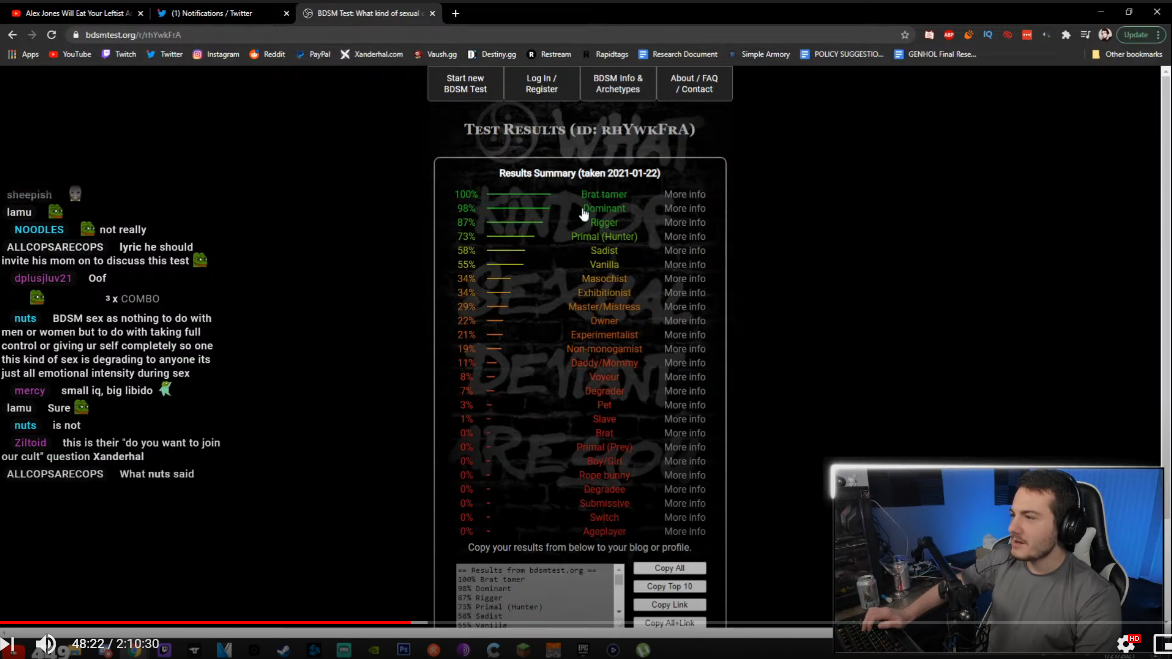1172x659 pixels.
Task: Click the Exhibitionist result label
Action: 604,293
